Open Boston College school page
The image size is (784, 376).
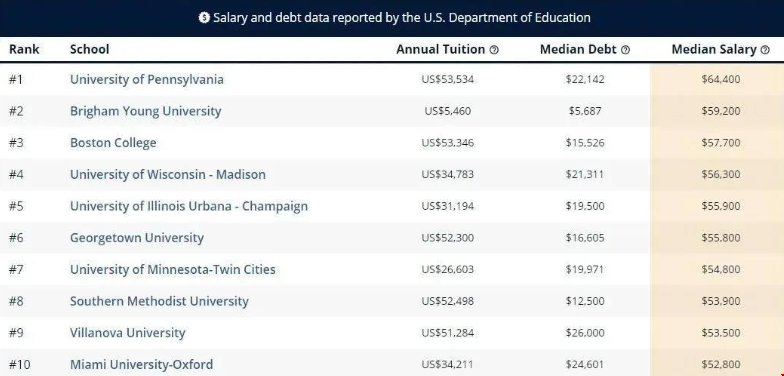[x=113, y=143]
